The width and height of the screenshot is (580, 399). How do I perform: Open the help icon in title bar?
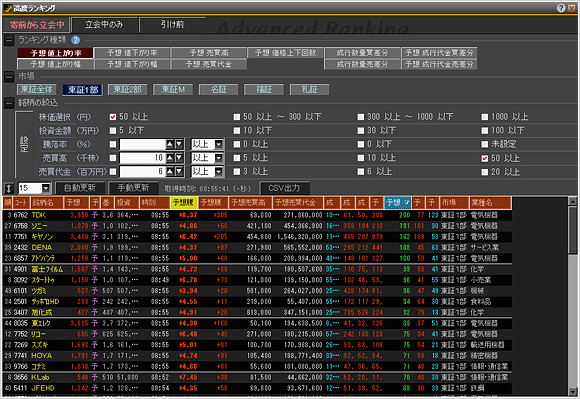561,8
